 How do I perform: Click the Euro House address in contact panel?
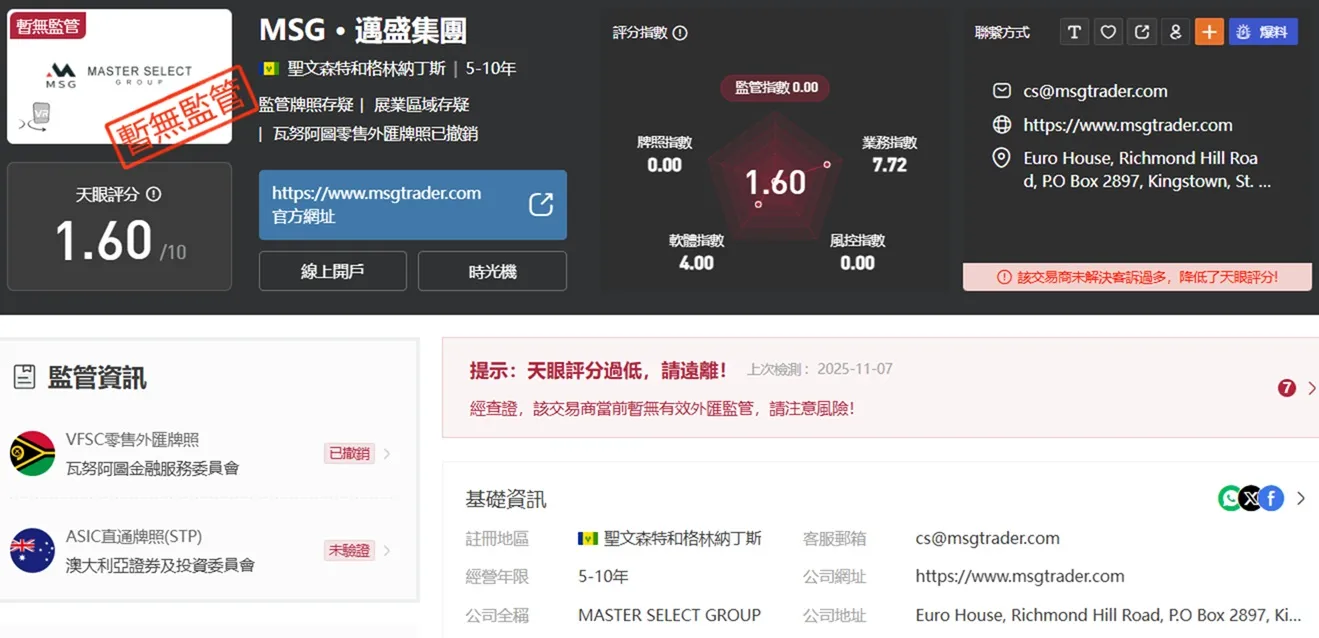[1147, 170]
